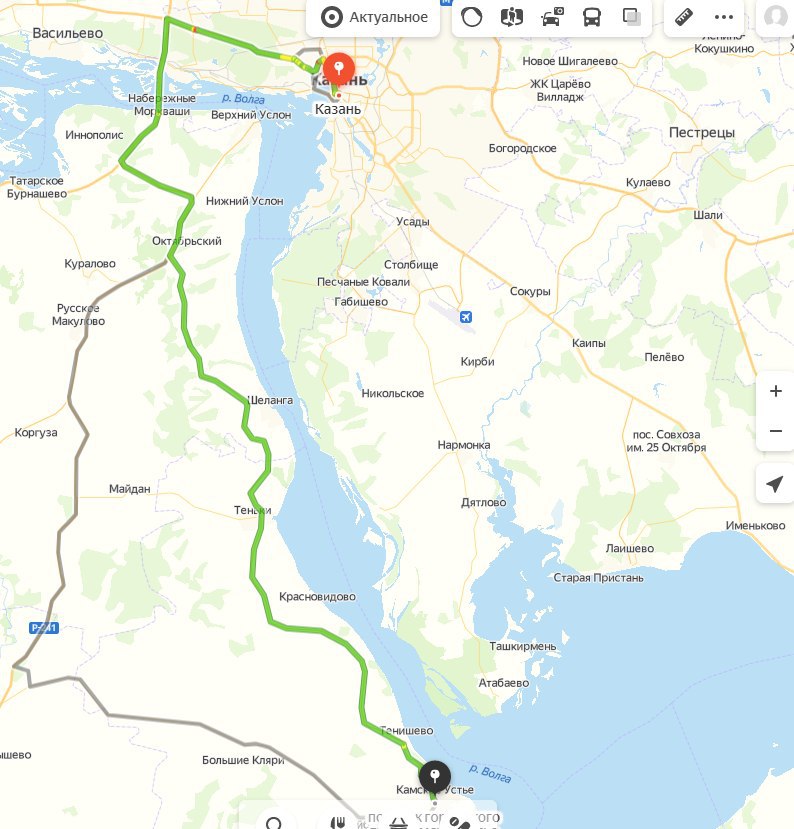Click the Актуальное button
Image resolution: width=794 pixels, height=829 pixels.
pyautogui.click(x=373, y=17)
